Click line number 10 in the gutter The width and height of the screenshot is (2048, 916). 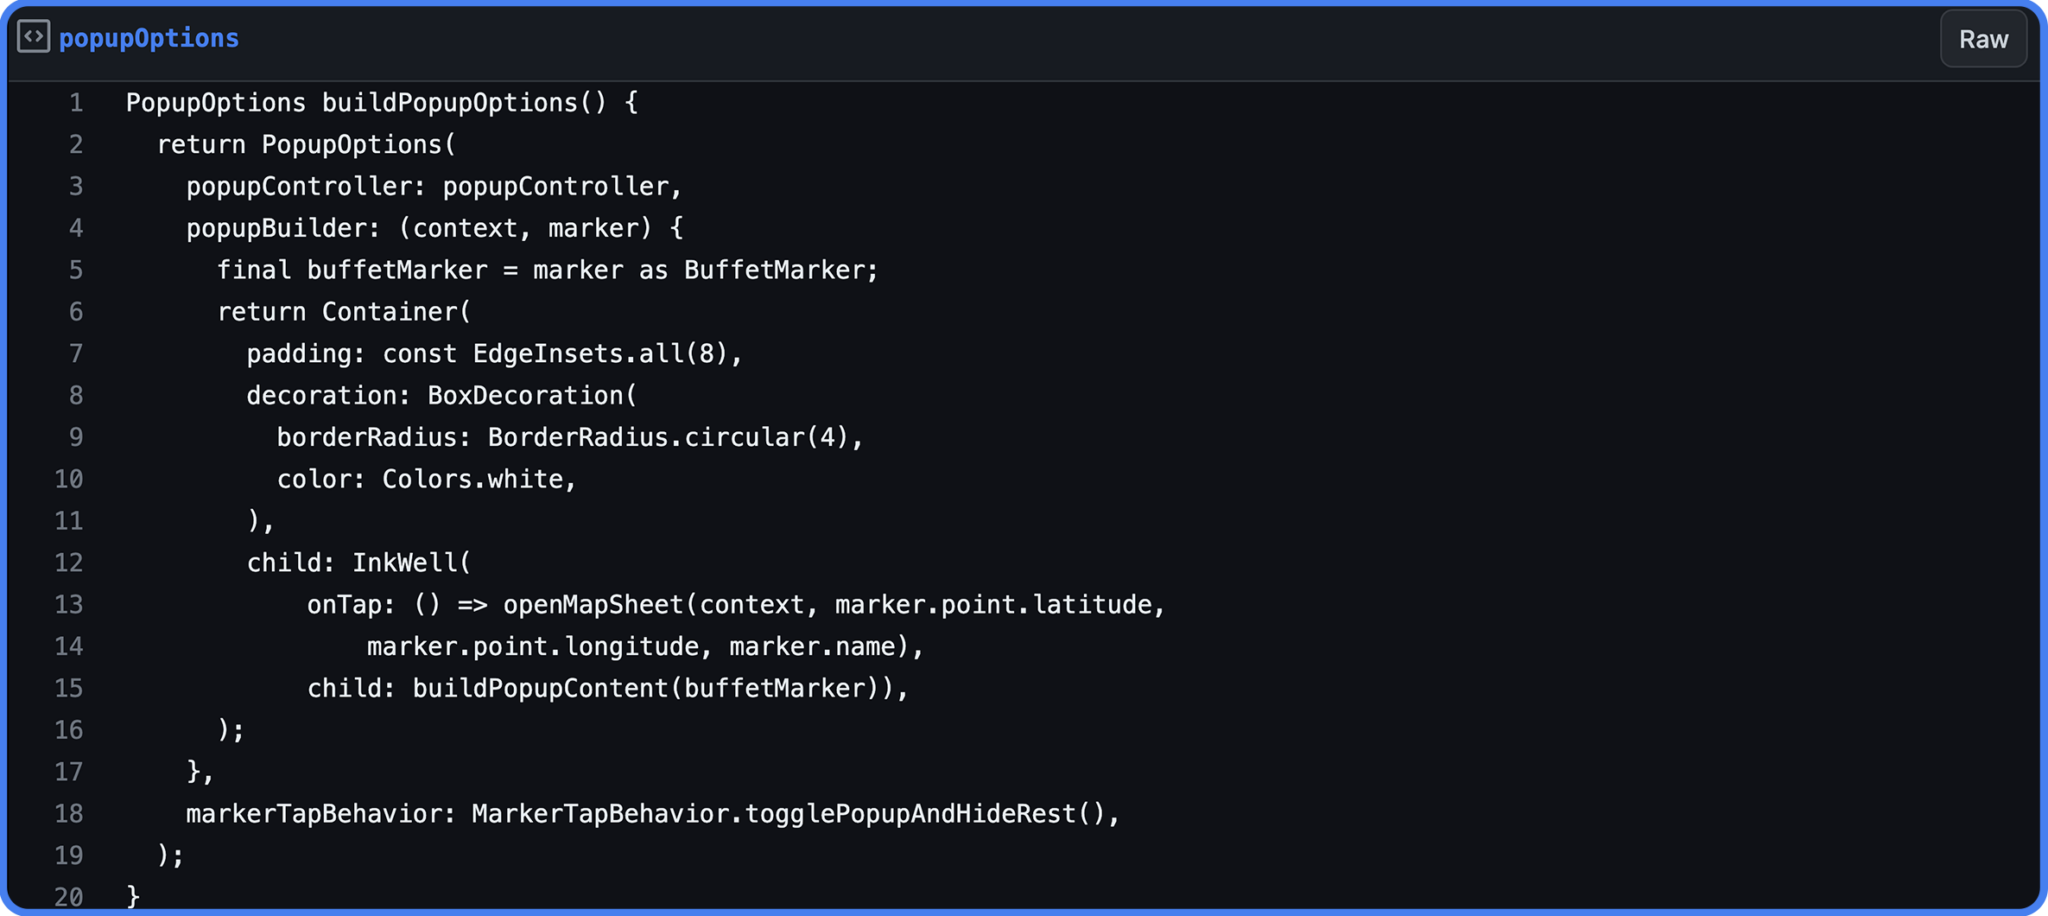coord(69,479)
